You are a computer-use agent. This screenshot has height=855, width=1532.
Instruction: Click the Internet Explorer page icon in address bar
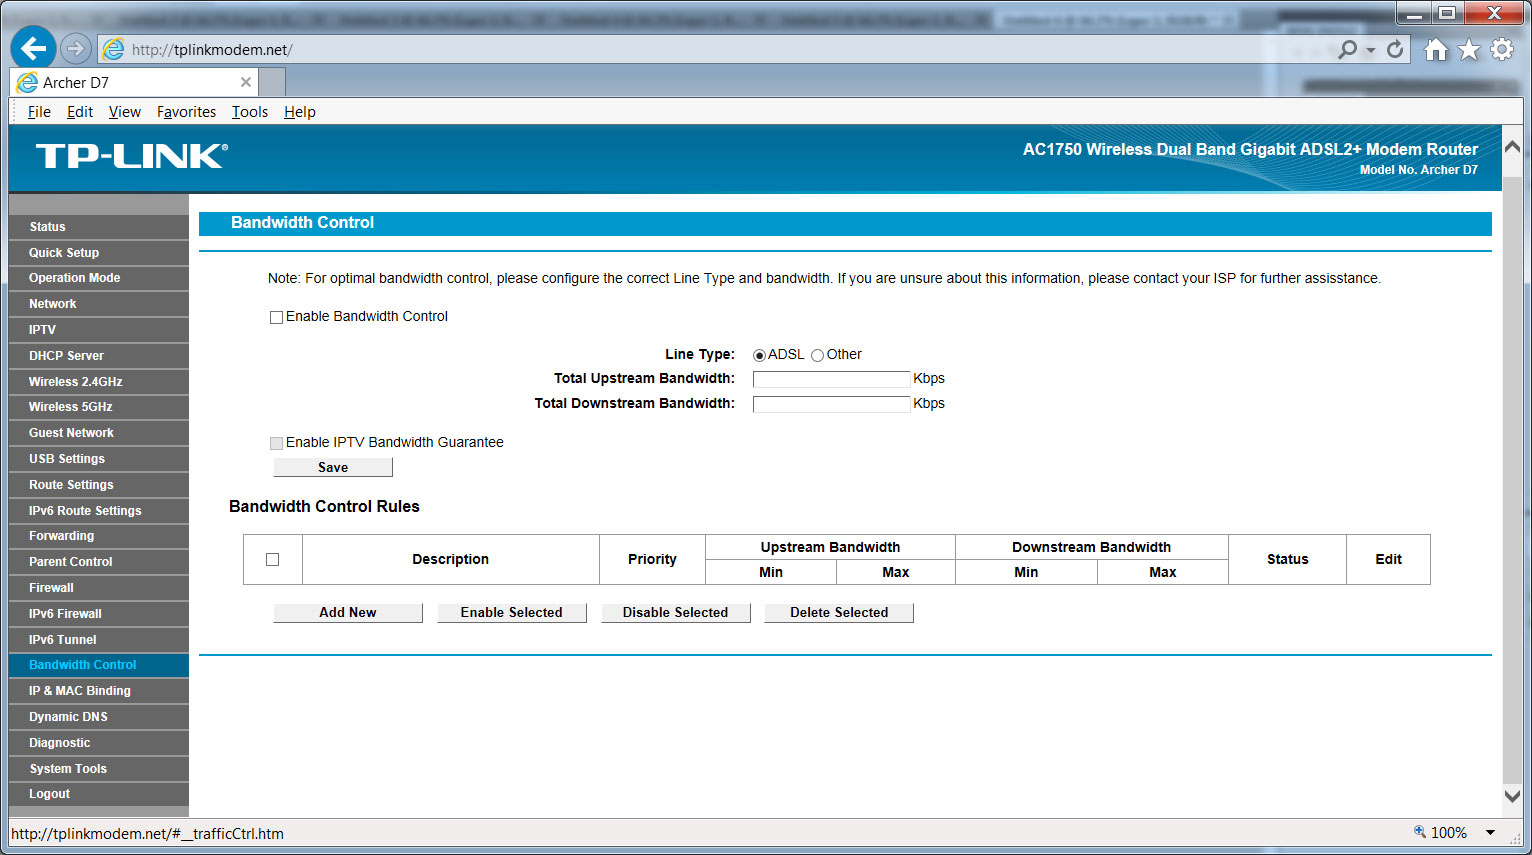pos(114,49)
